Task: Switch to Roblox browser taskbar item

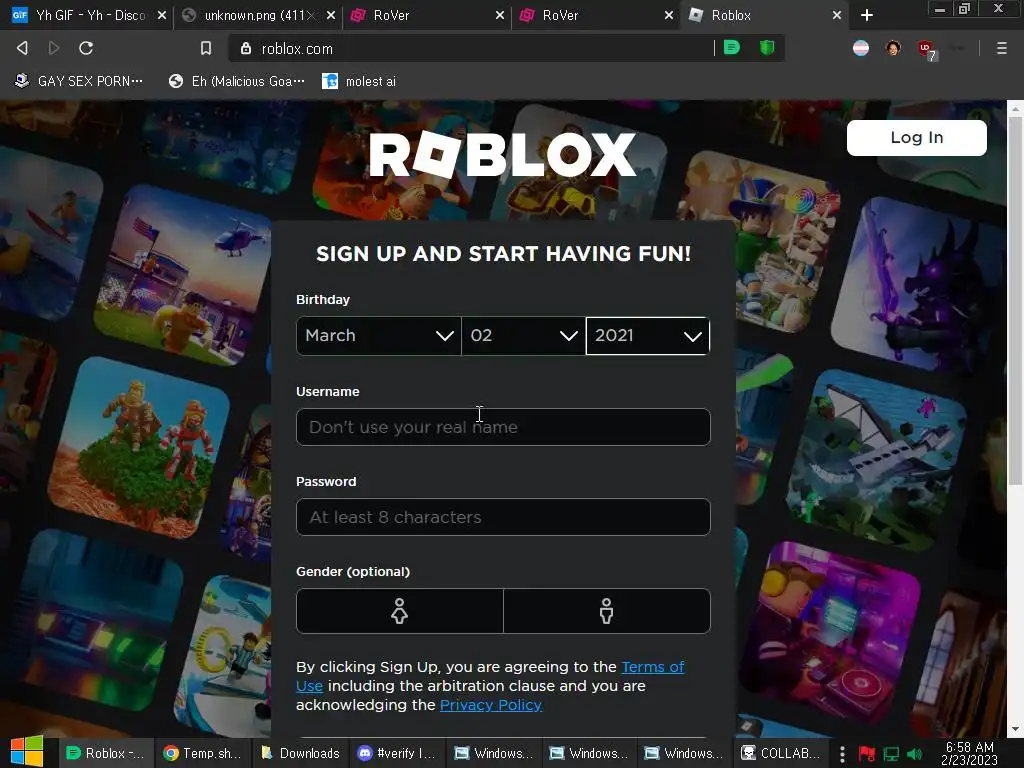Action: pyautogui.click(x=106, y=753)
